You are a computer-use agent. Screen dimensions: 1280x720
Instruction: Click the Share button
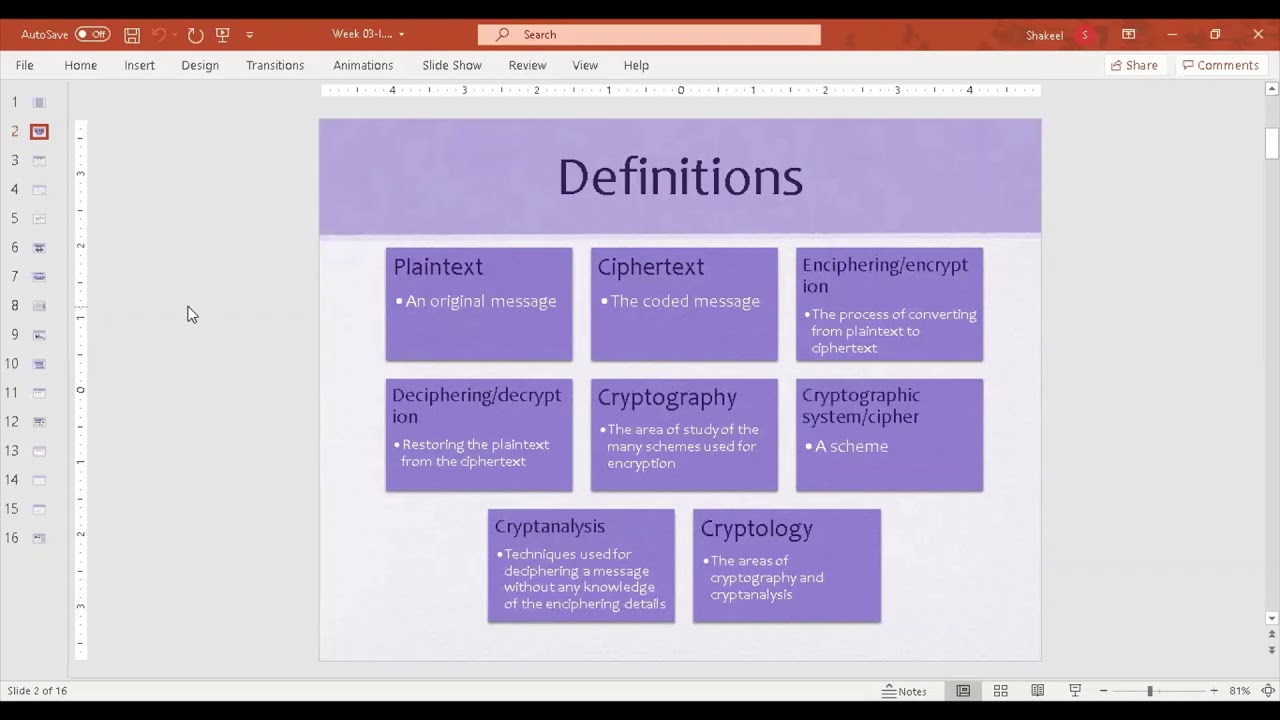1134,65
